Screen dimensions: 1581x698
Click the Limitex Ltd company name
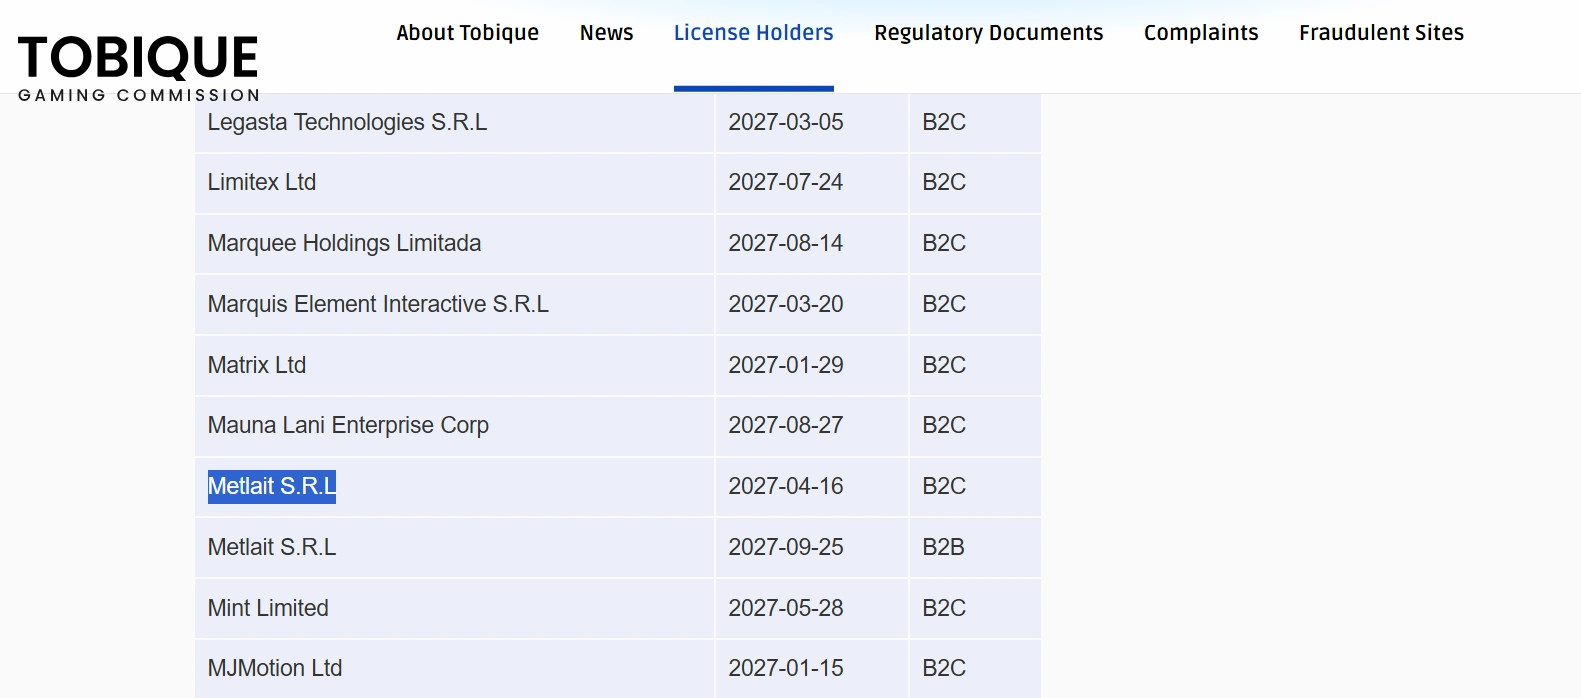[x=262, y=182]
